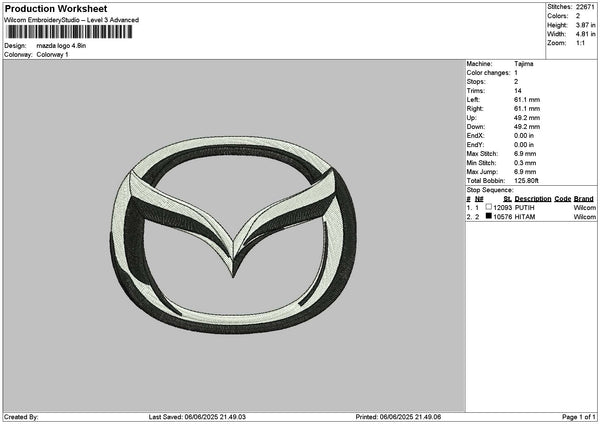600x424 pixels.
Task: Click the Colors value 2
Action: point(578,16)
